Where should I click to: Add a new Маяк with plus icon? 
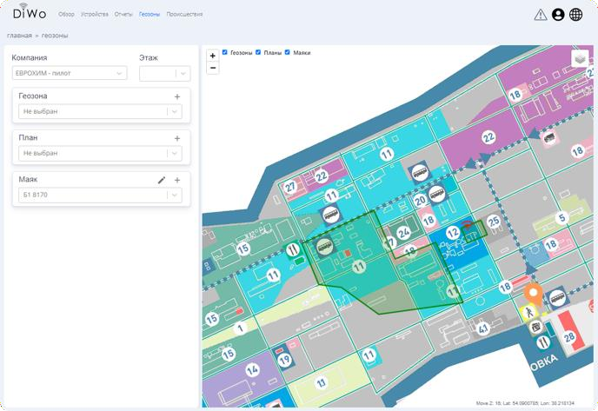coord(177,180)
